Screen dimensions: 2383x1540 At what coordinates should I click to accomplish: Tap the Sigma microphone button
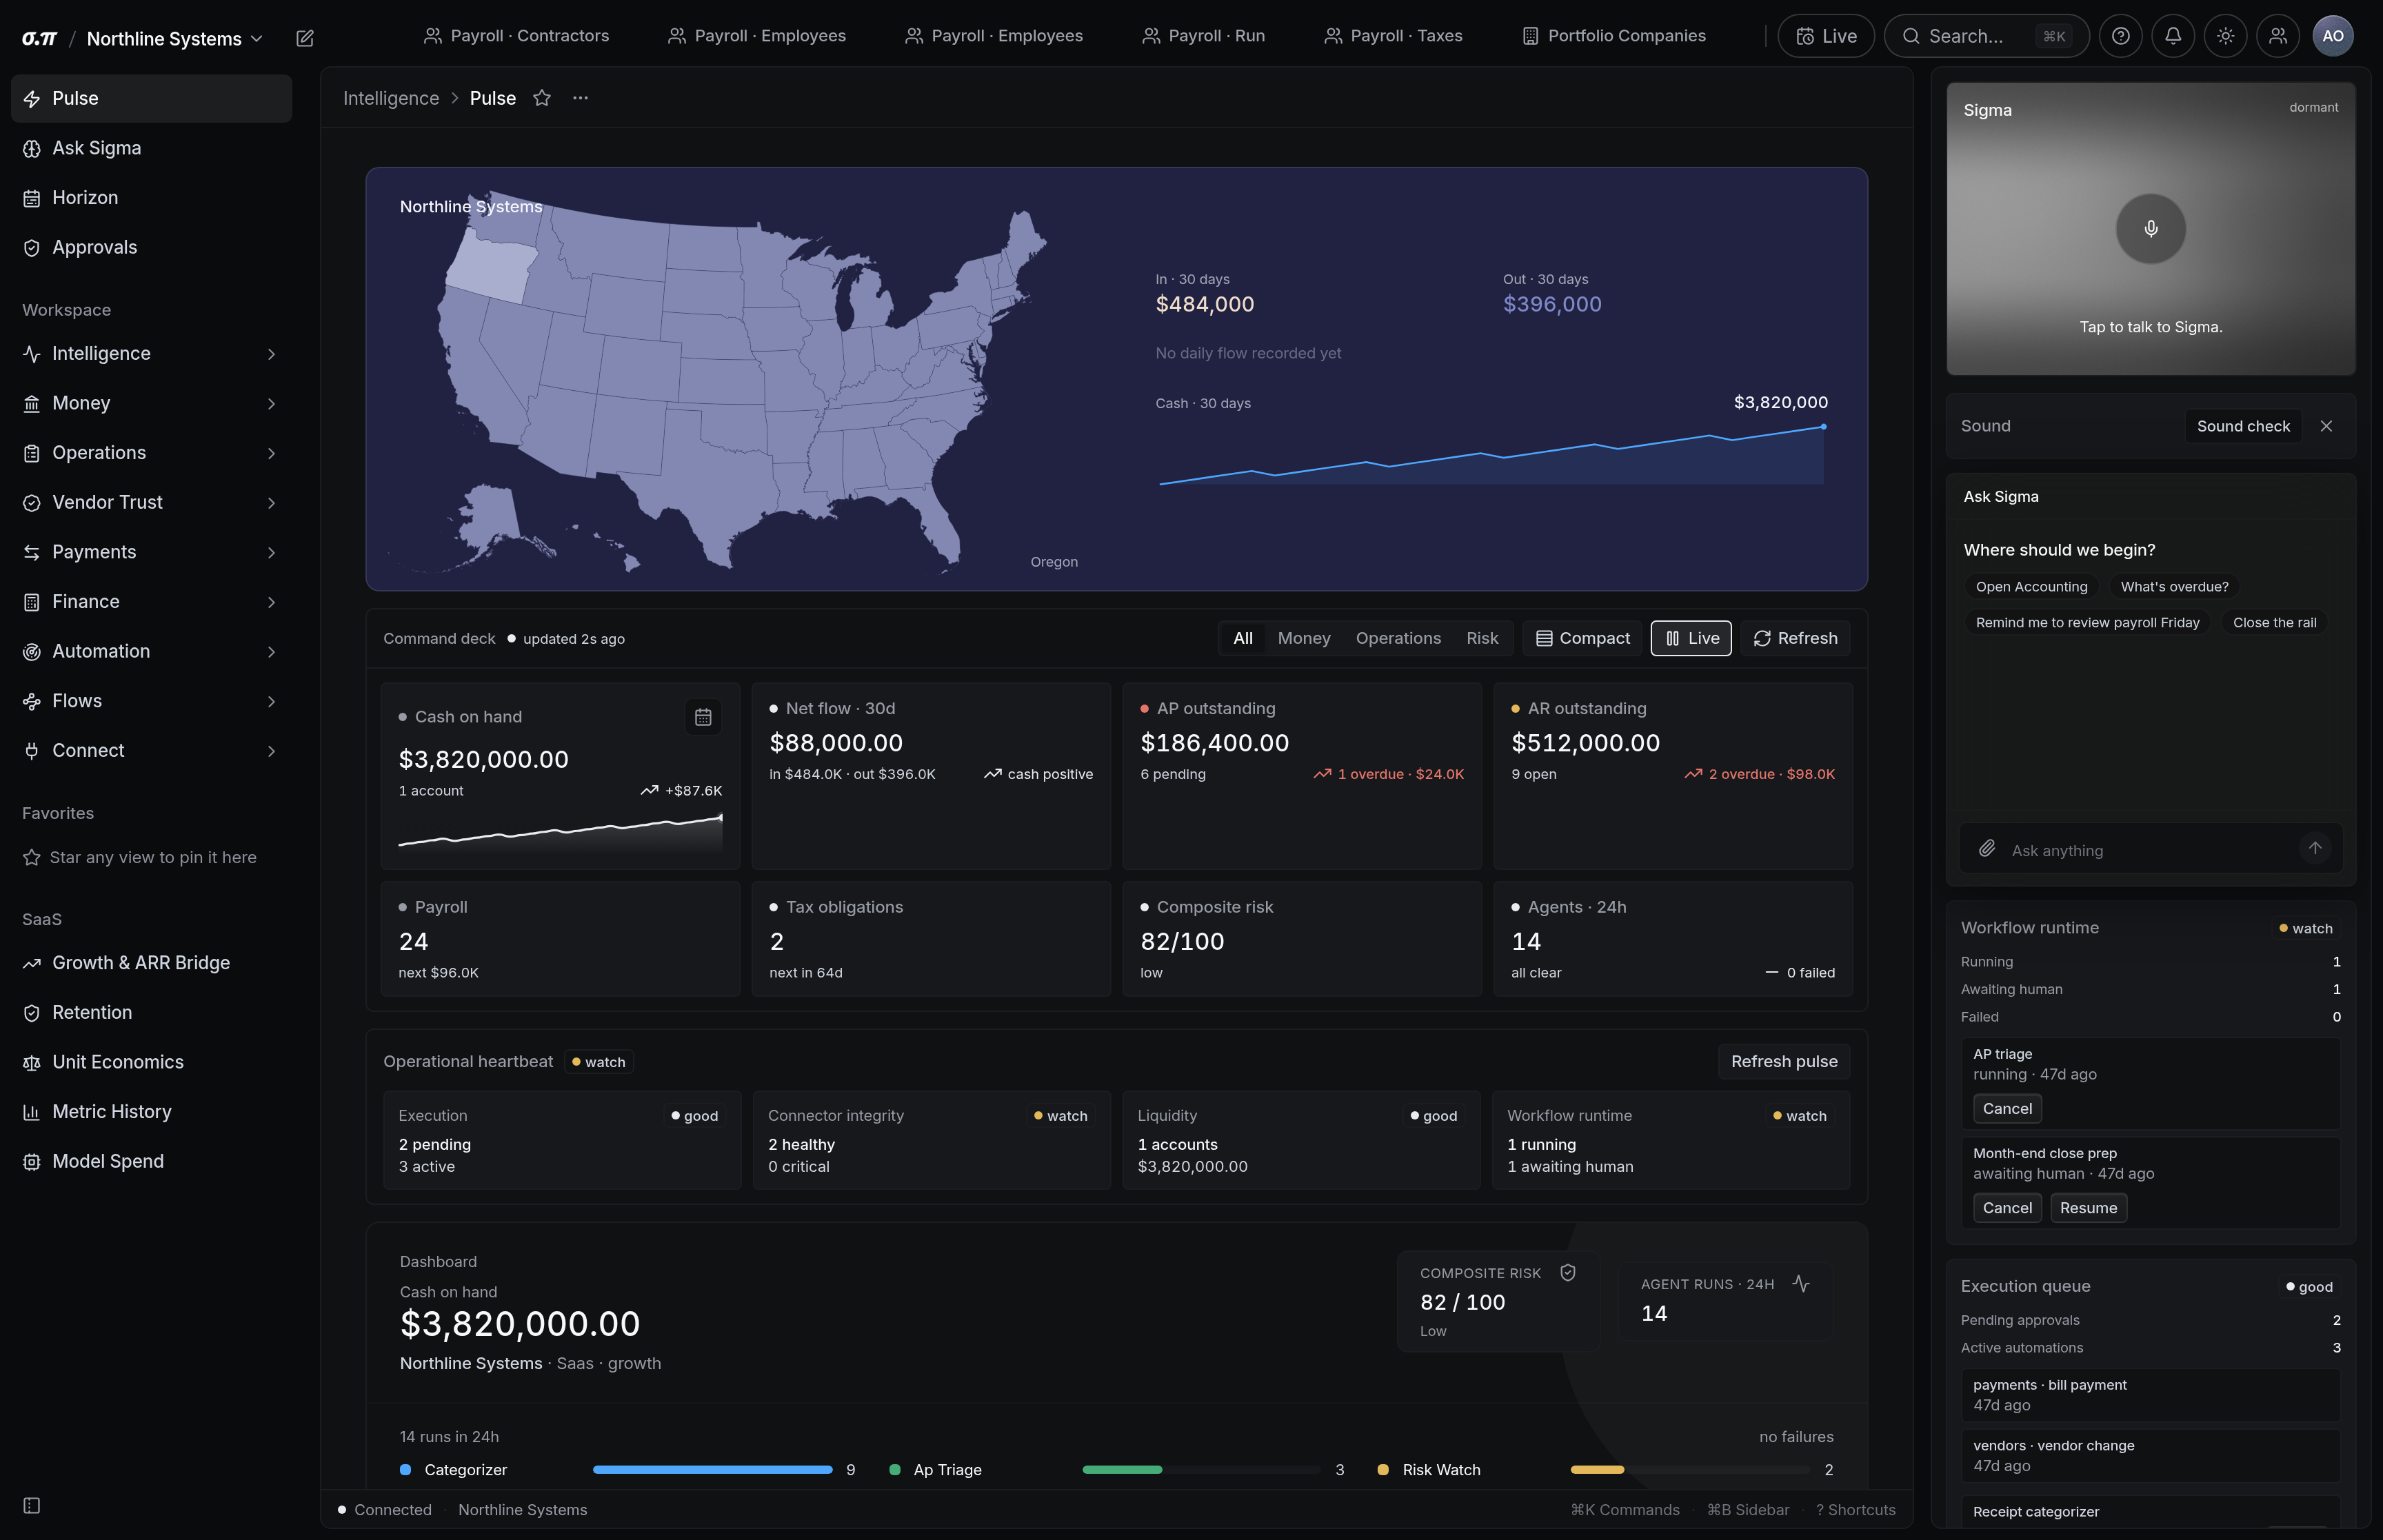[x=2150, y=229]
